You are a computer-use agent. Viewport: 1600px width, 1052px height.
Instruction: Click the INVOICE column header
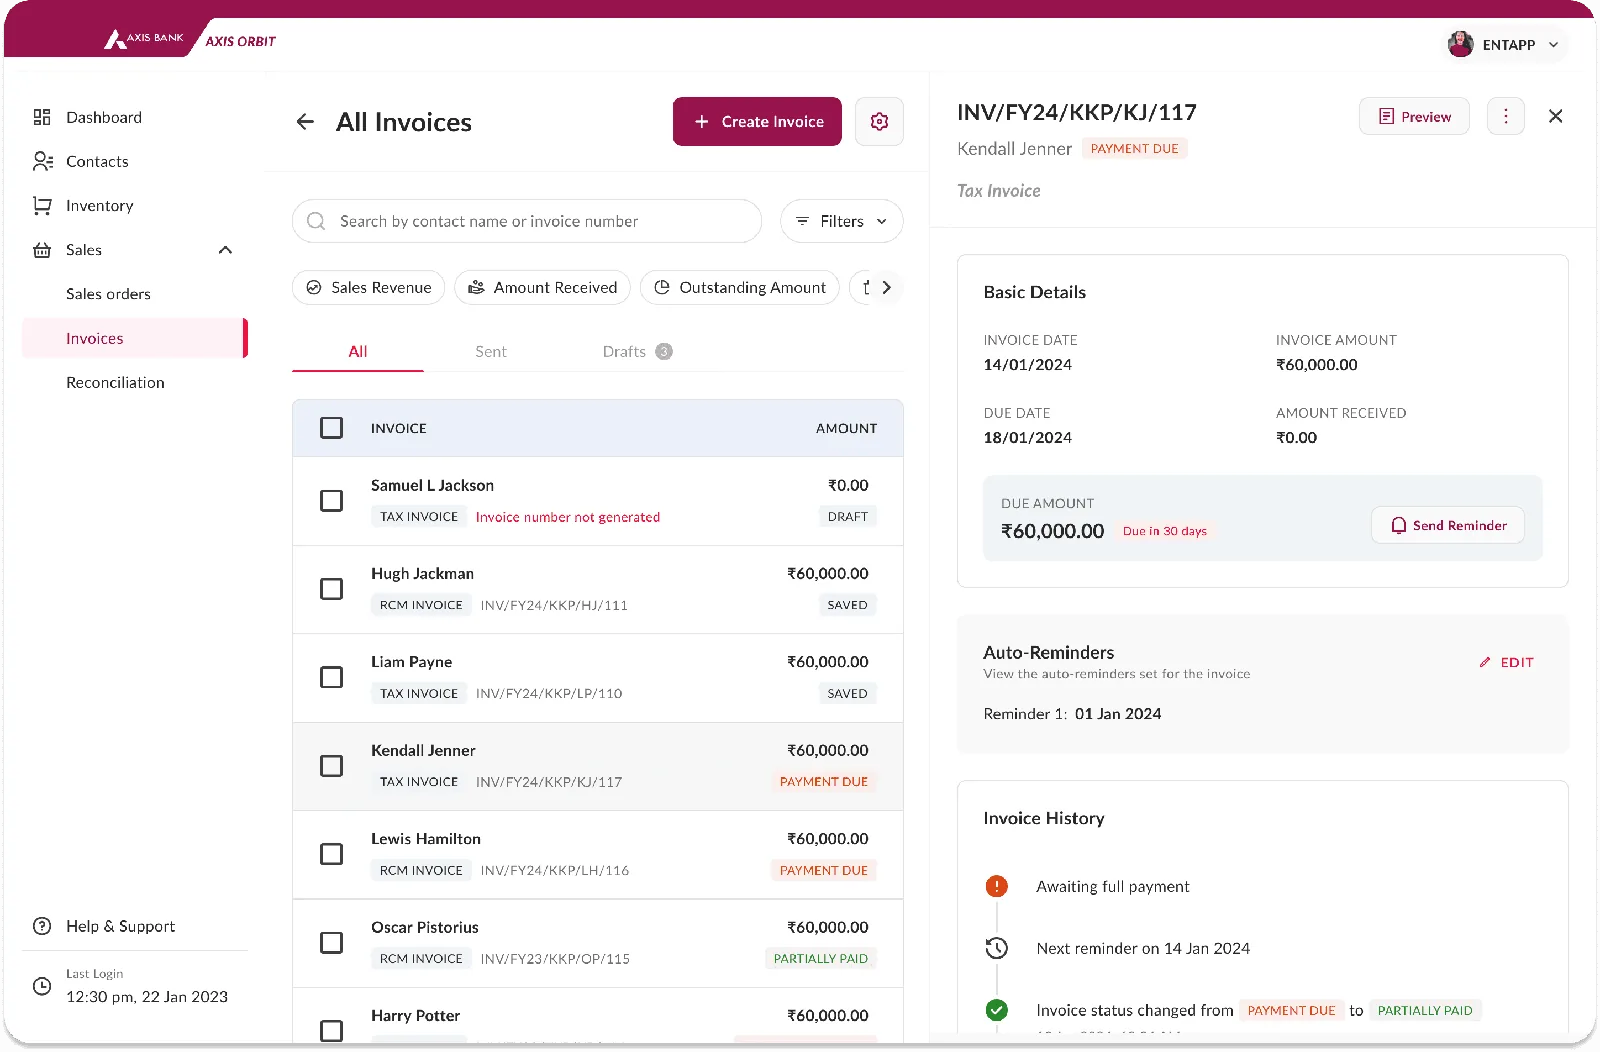398,428
